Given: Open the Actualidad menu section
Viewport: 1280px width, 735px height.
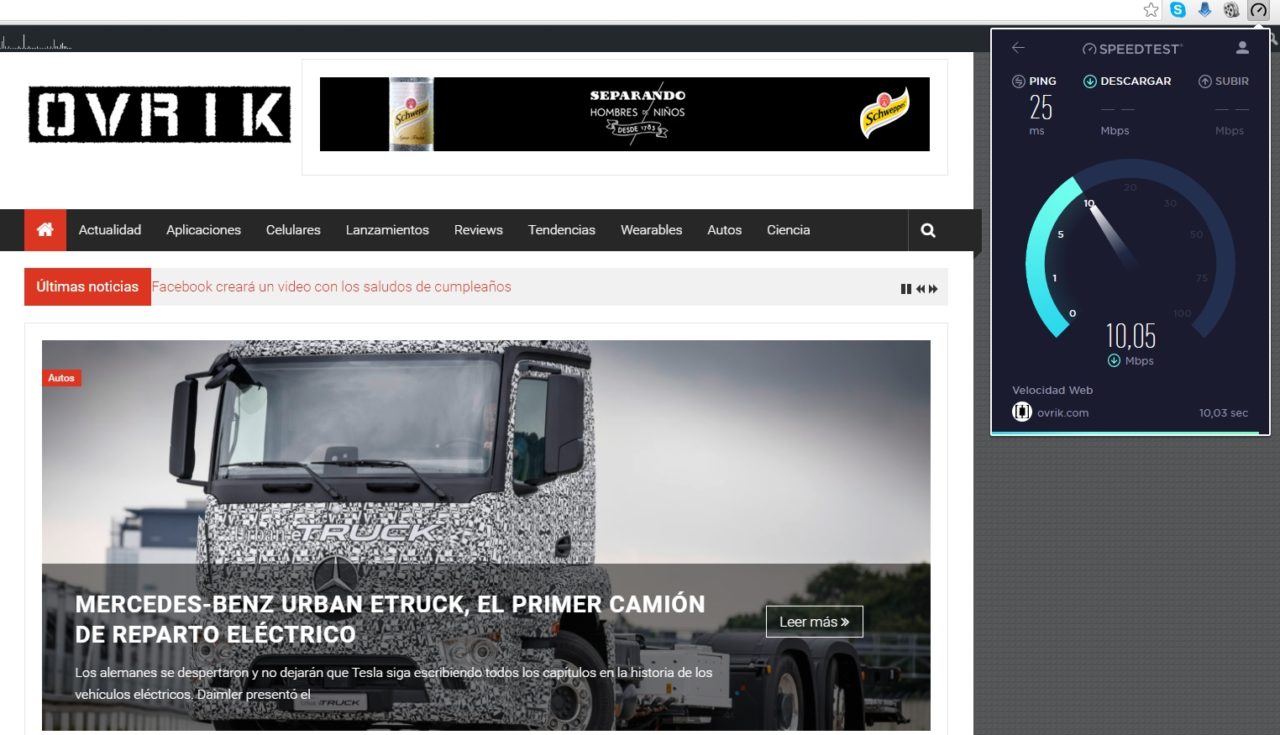Looking at the screenshot, I should click(x=110, y=230).
